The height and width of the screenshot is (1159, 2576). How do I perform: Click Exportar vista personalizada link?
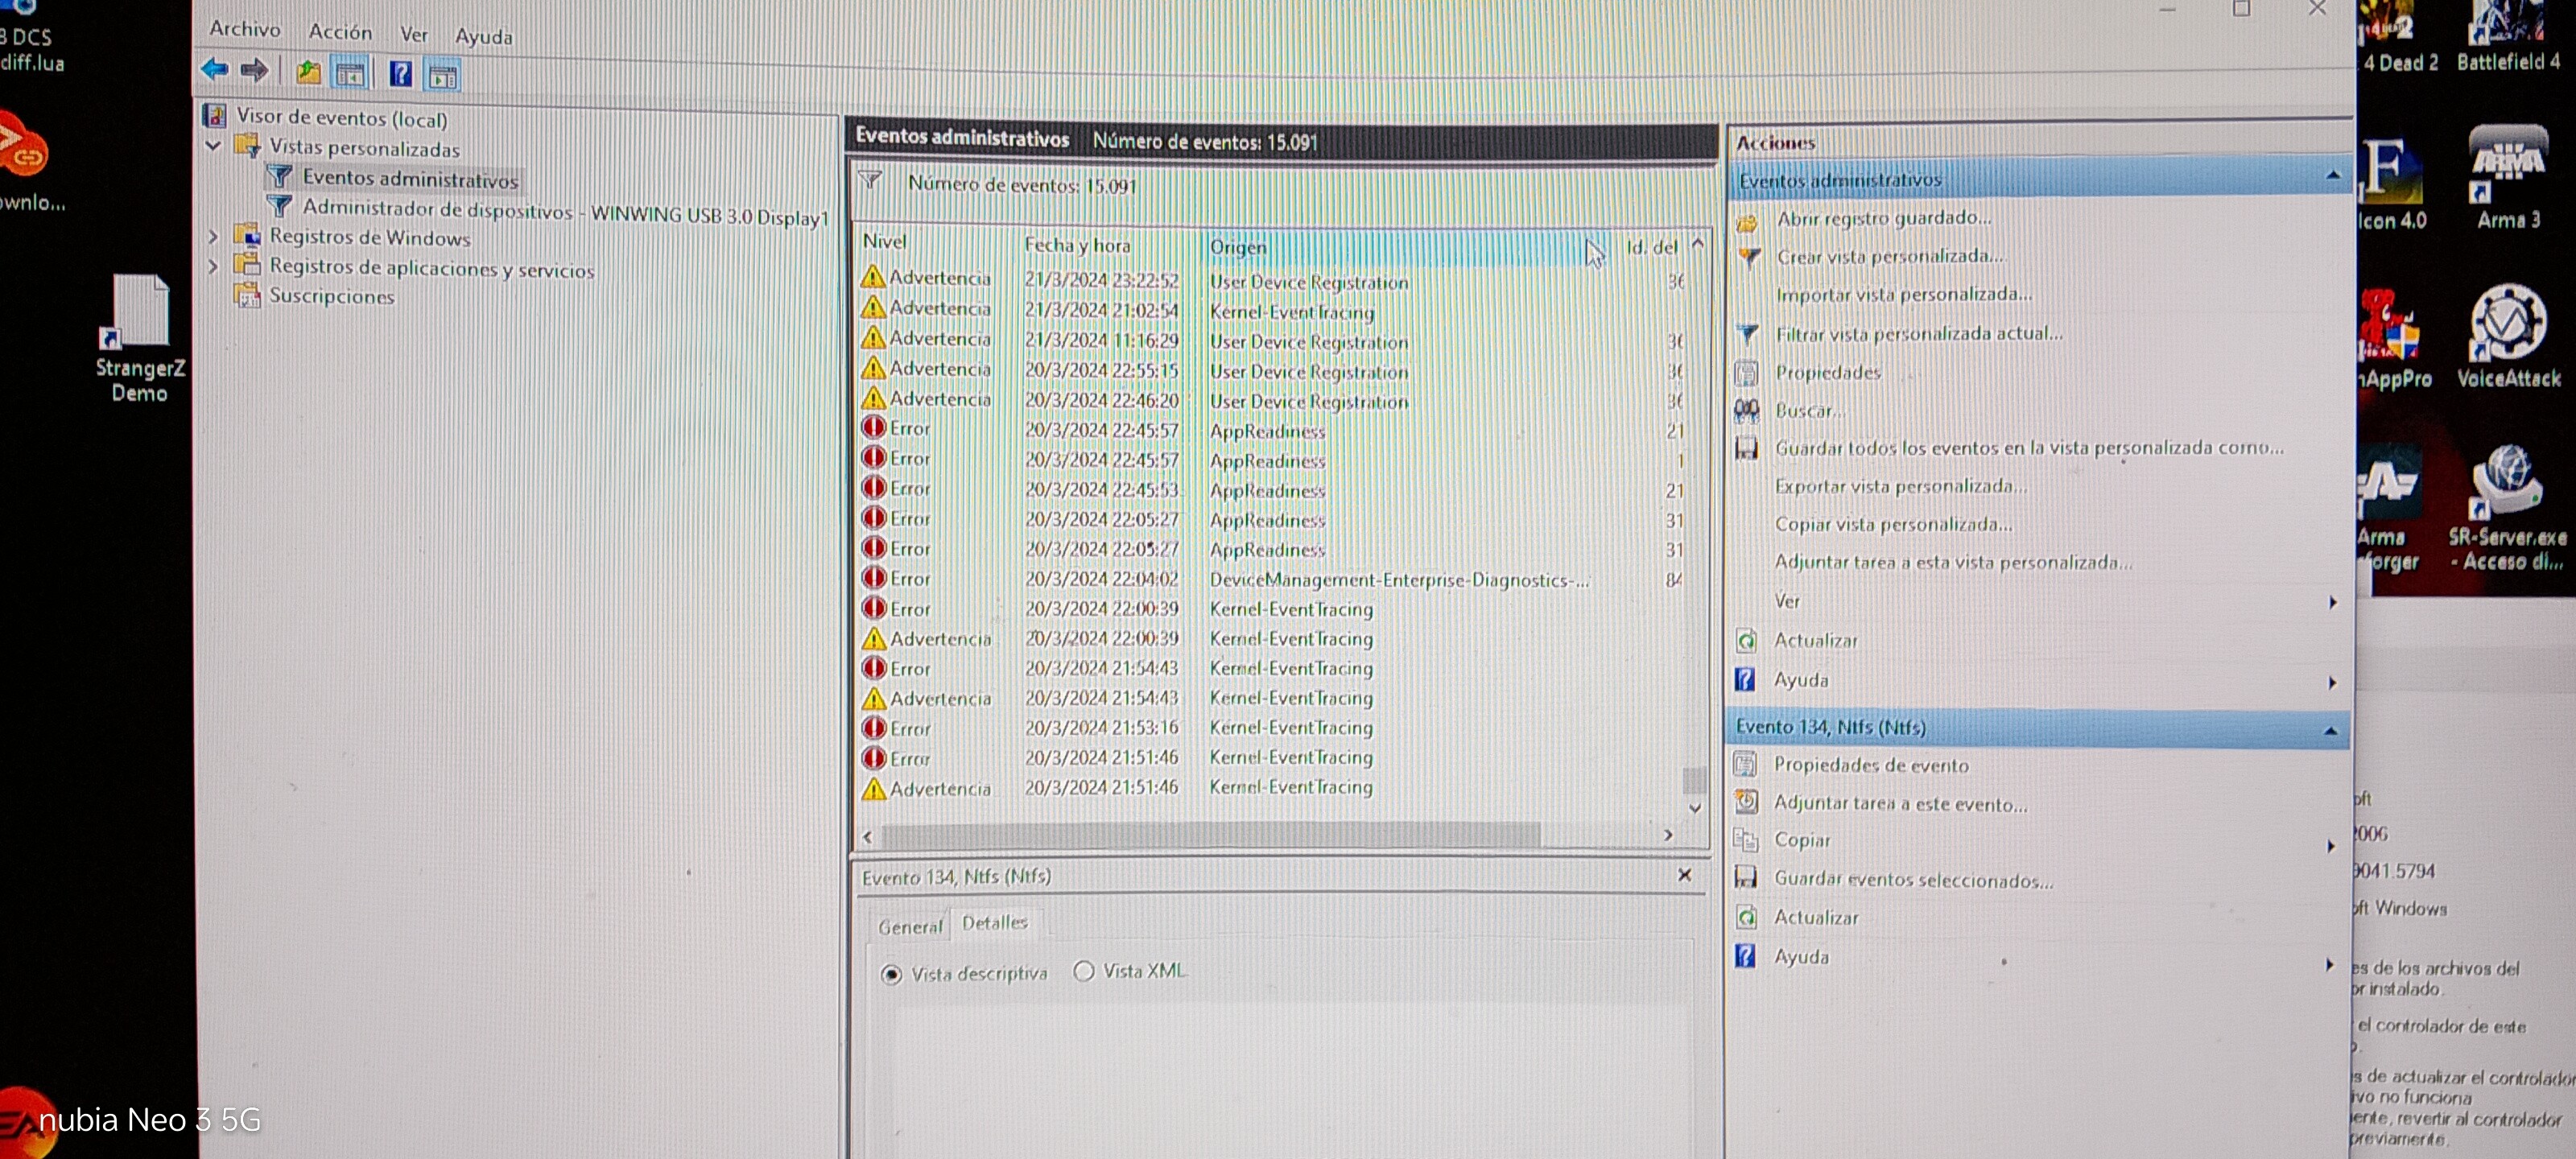click(1901, 486)
